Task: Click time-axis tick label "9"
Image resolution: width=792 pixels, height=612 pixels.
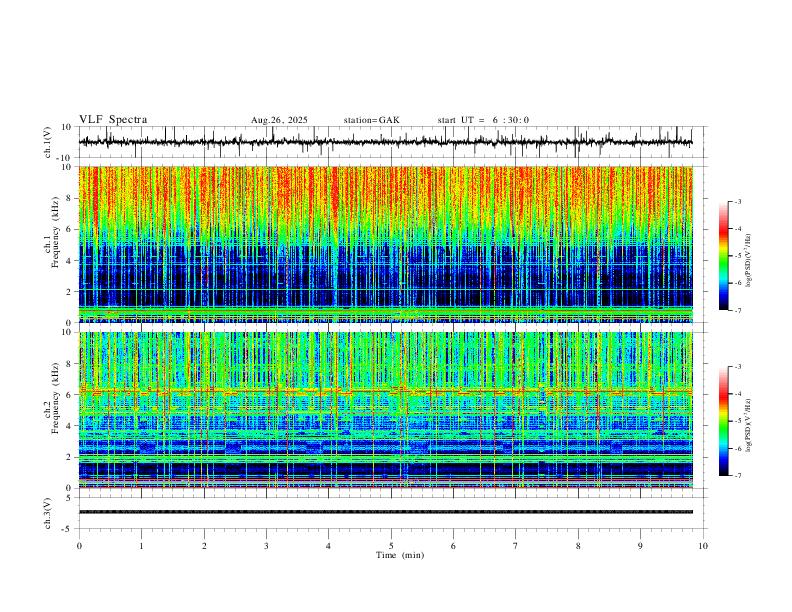Action: pyautogui.click(x=640, y=546)
